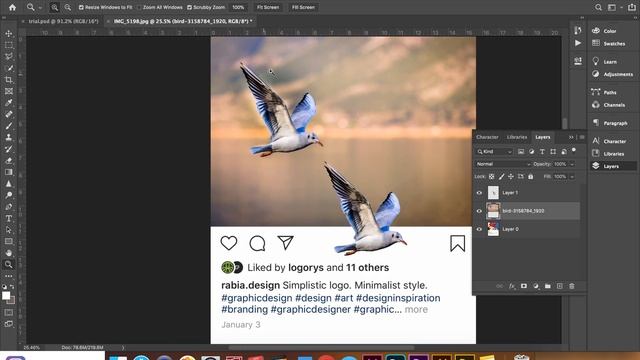Switch to the Libraries tab in panel
Viewport: 640px width, 360px height.
(x=517, y=137)
